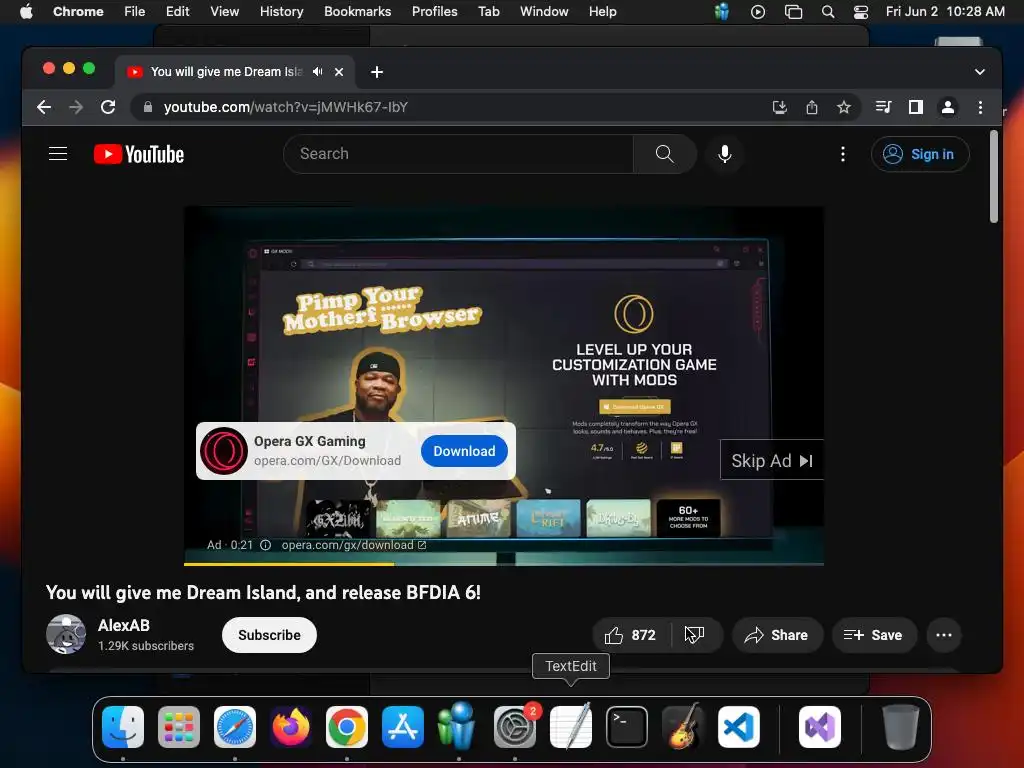The width and height of the screenshot is (1024, 768).
Task: Open the AlexAB channel name link
Action: (123, 625)
